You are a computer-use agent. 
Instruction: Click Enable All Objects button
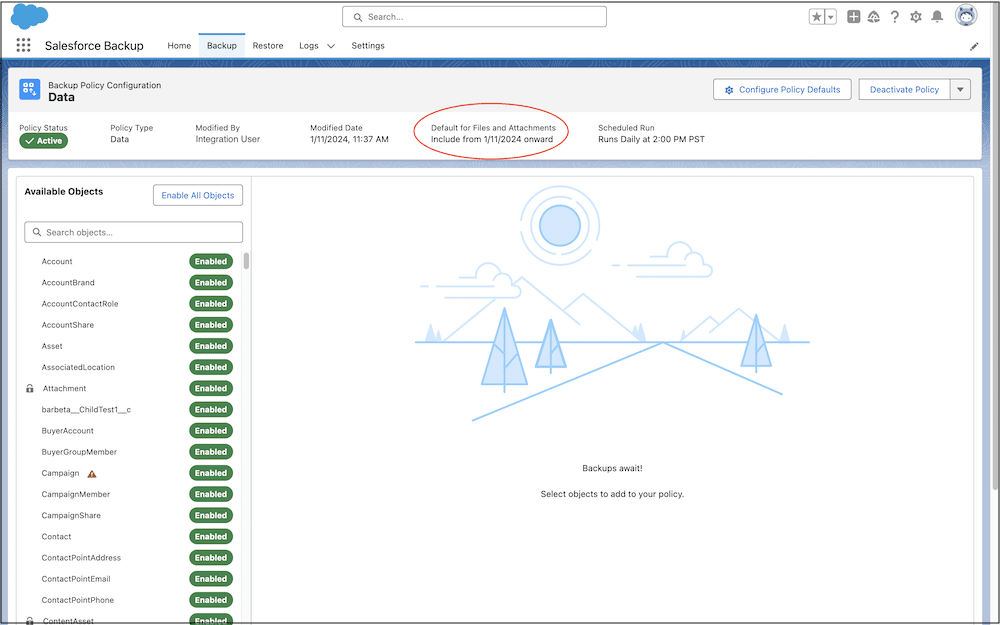(198, 195)
